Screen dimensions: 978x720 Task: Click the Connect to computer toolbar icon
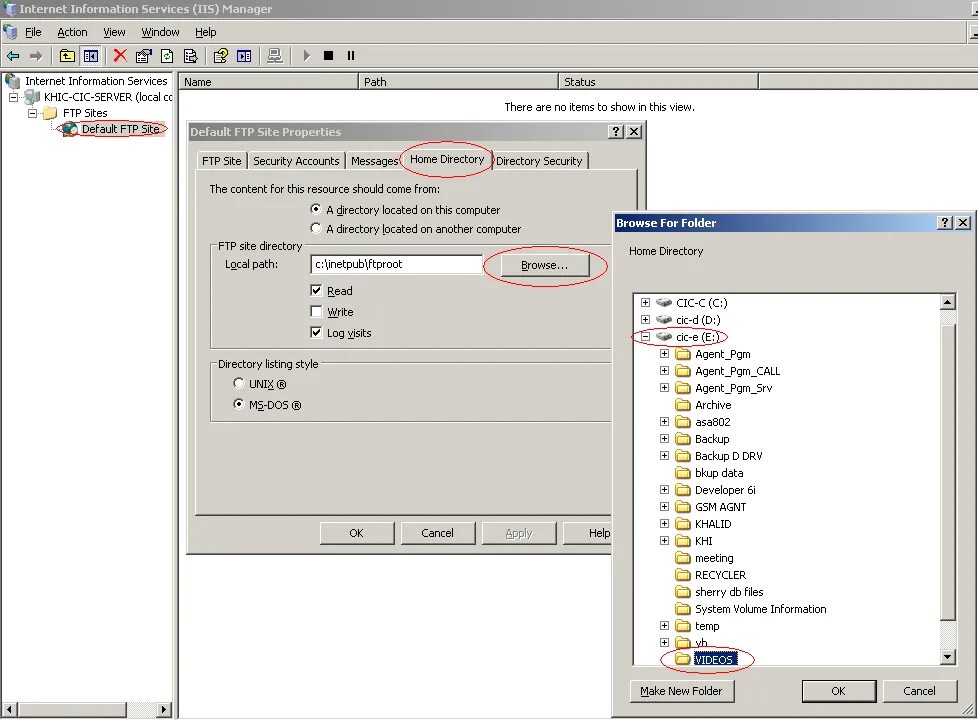coord(274,56)
